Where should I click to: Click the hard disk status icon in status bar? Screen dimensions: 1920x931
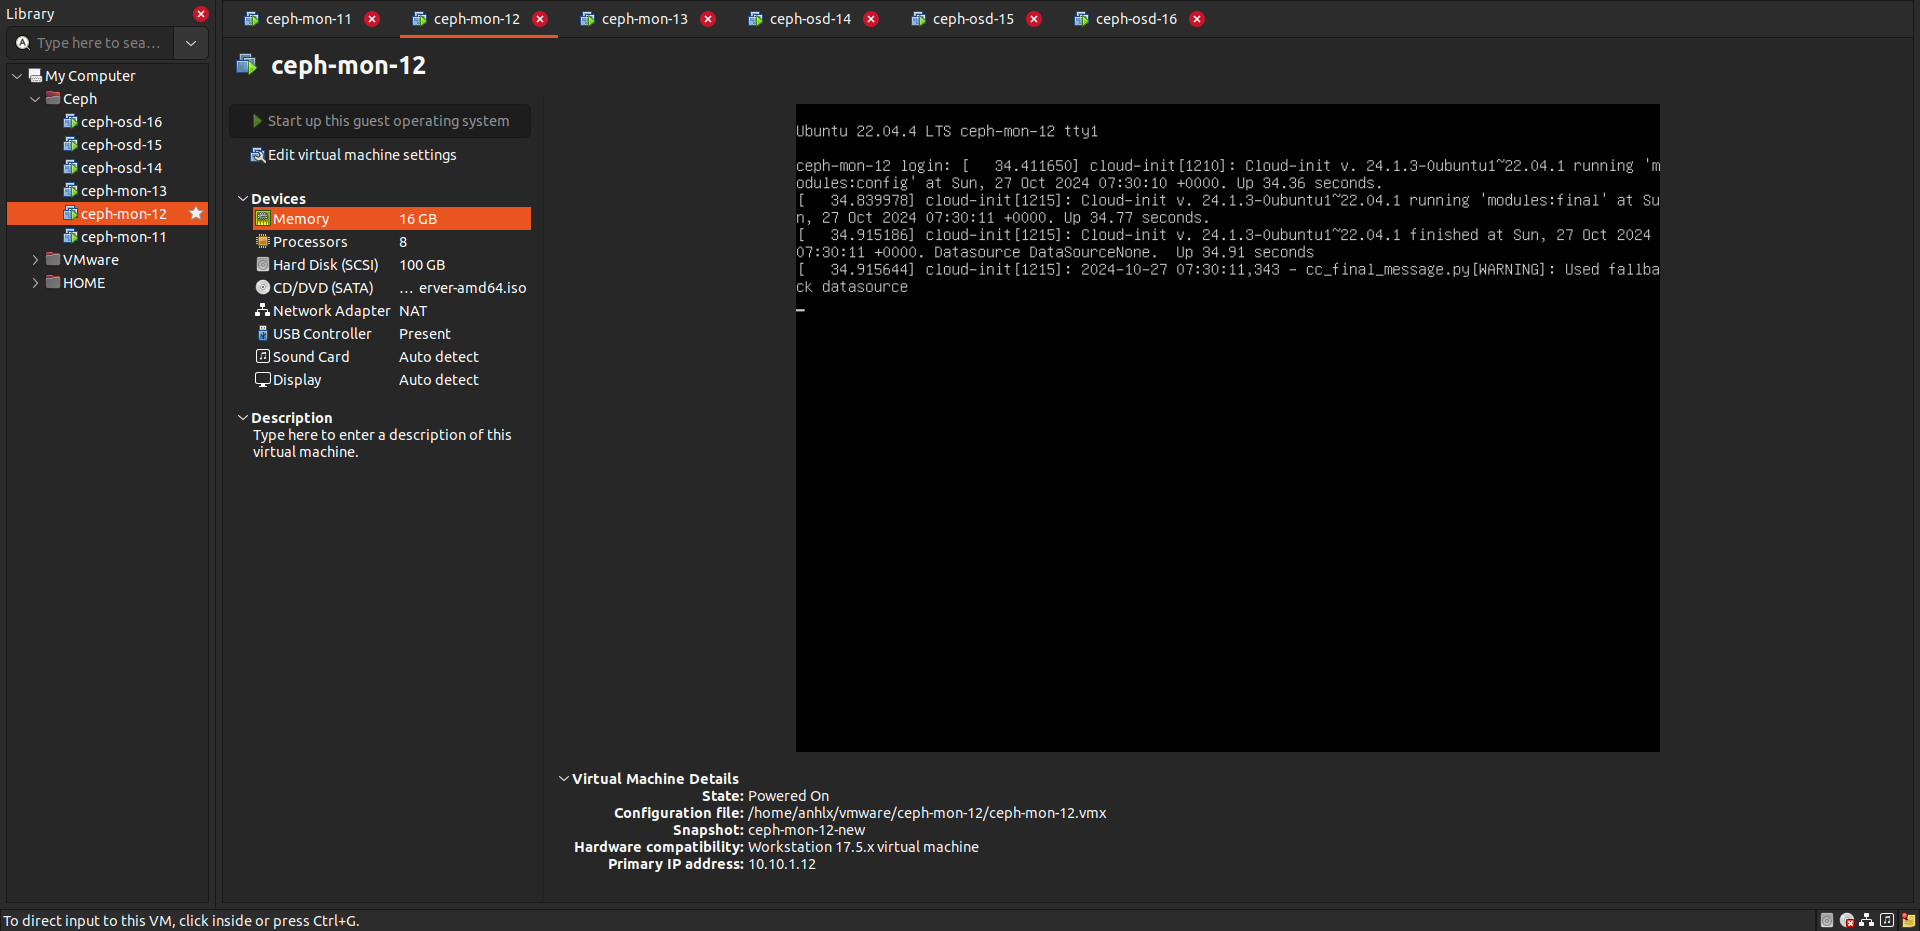pyautogui.click(x=1827, y=920)
